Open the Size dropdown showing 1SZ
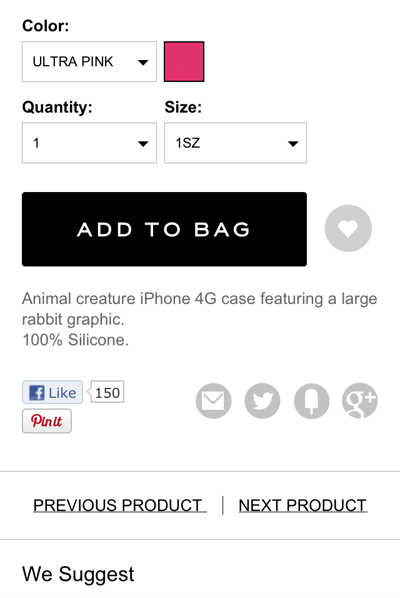The width and height of the screenshot is (400, 598). (235, 143)
